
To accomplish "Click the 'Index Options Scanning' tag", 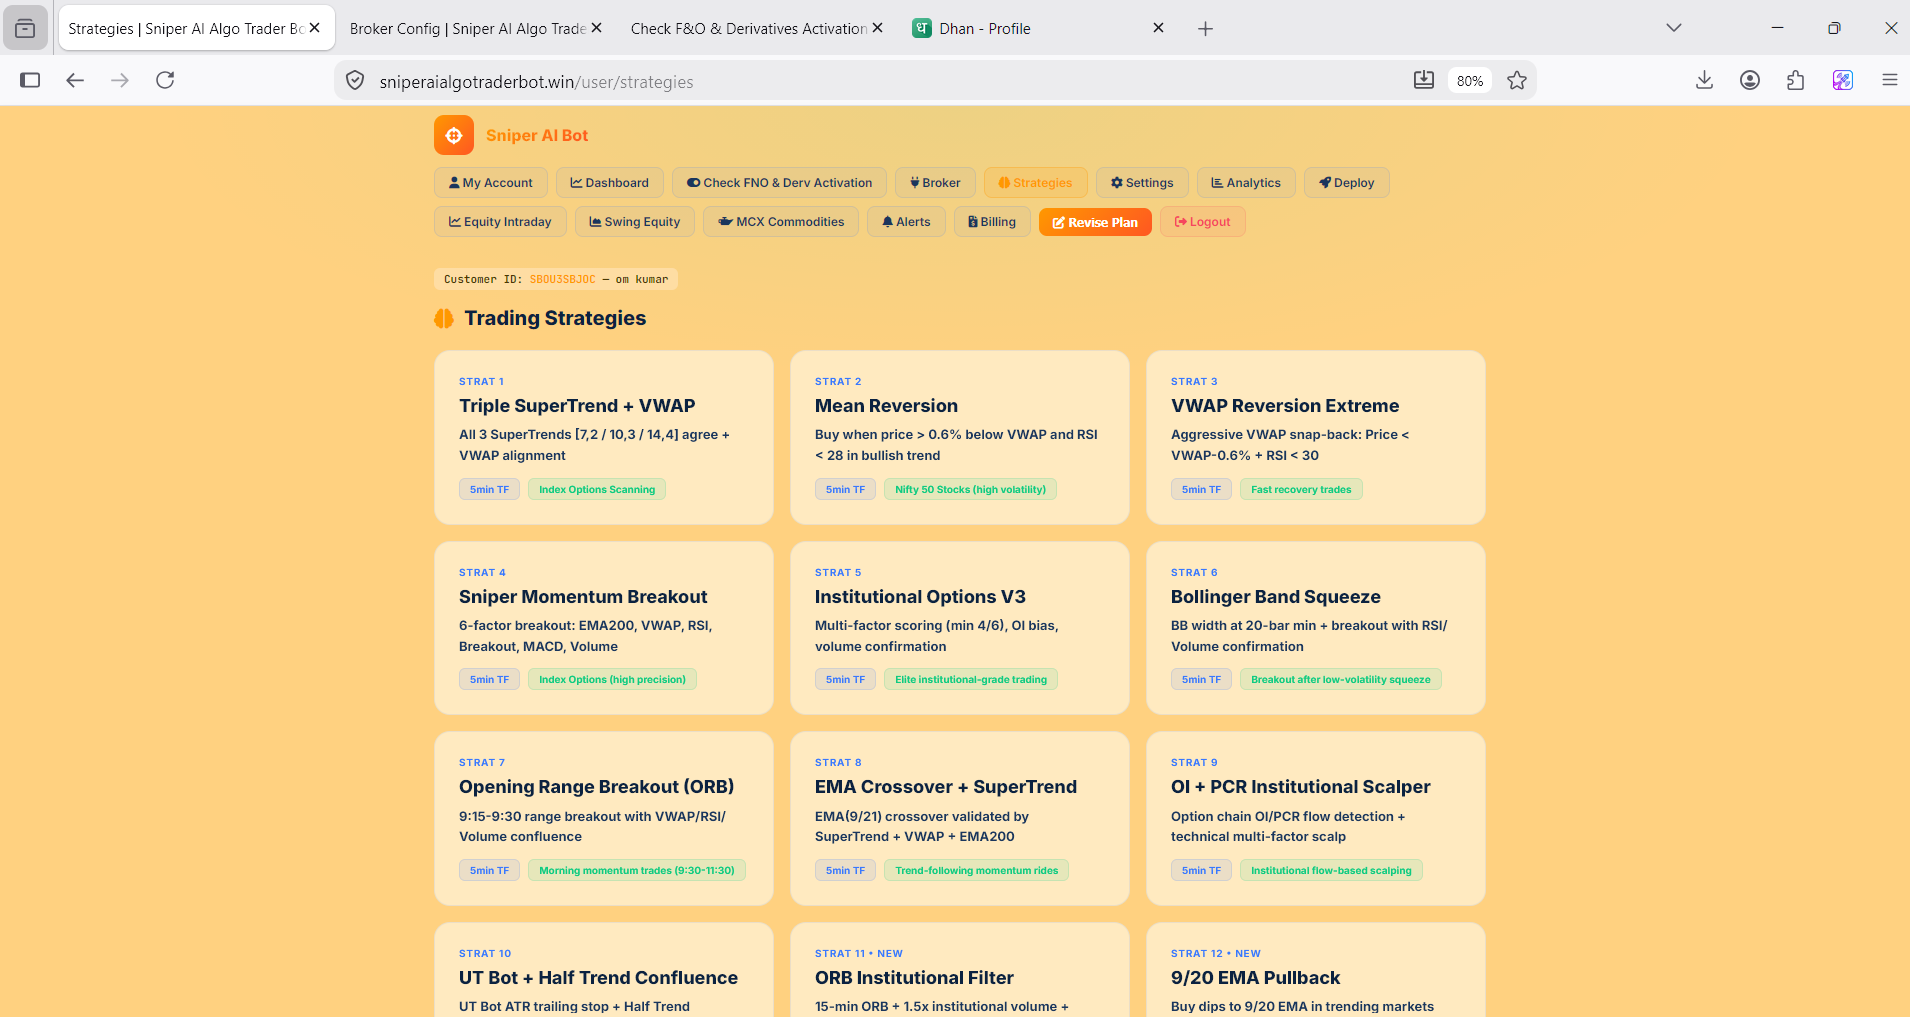I will (597, 489).
